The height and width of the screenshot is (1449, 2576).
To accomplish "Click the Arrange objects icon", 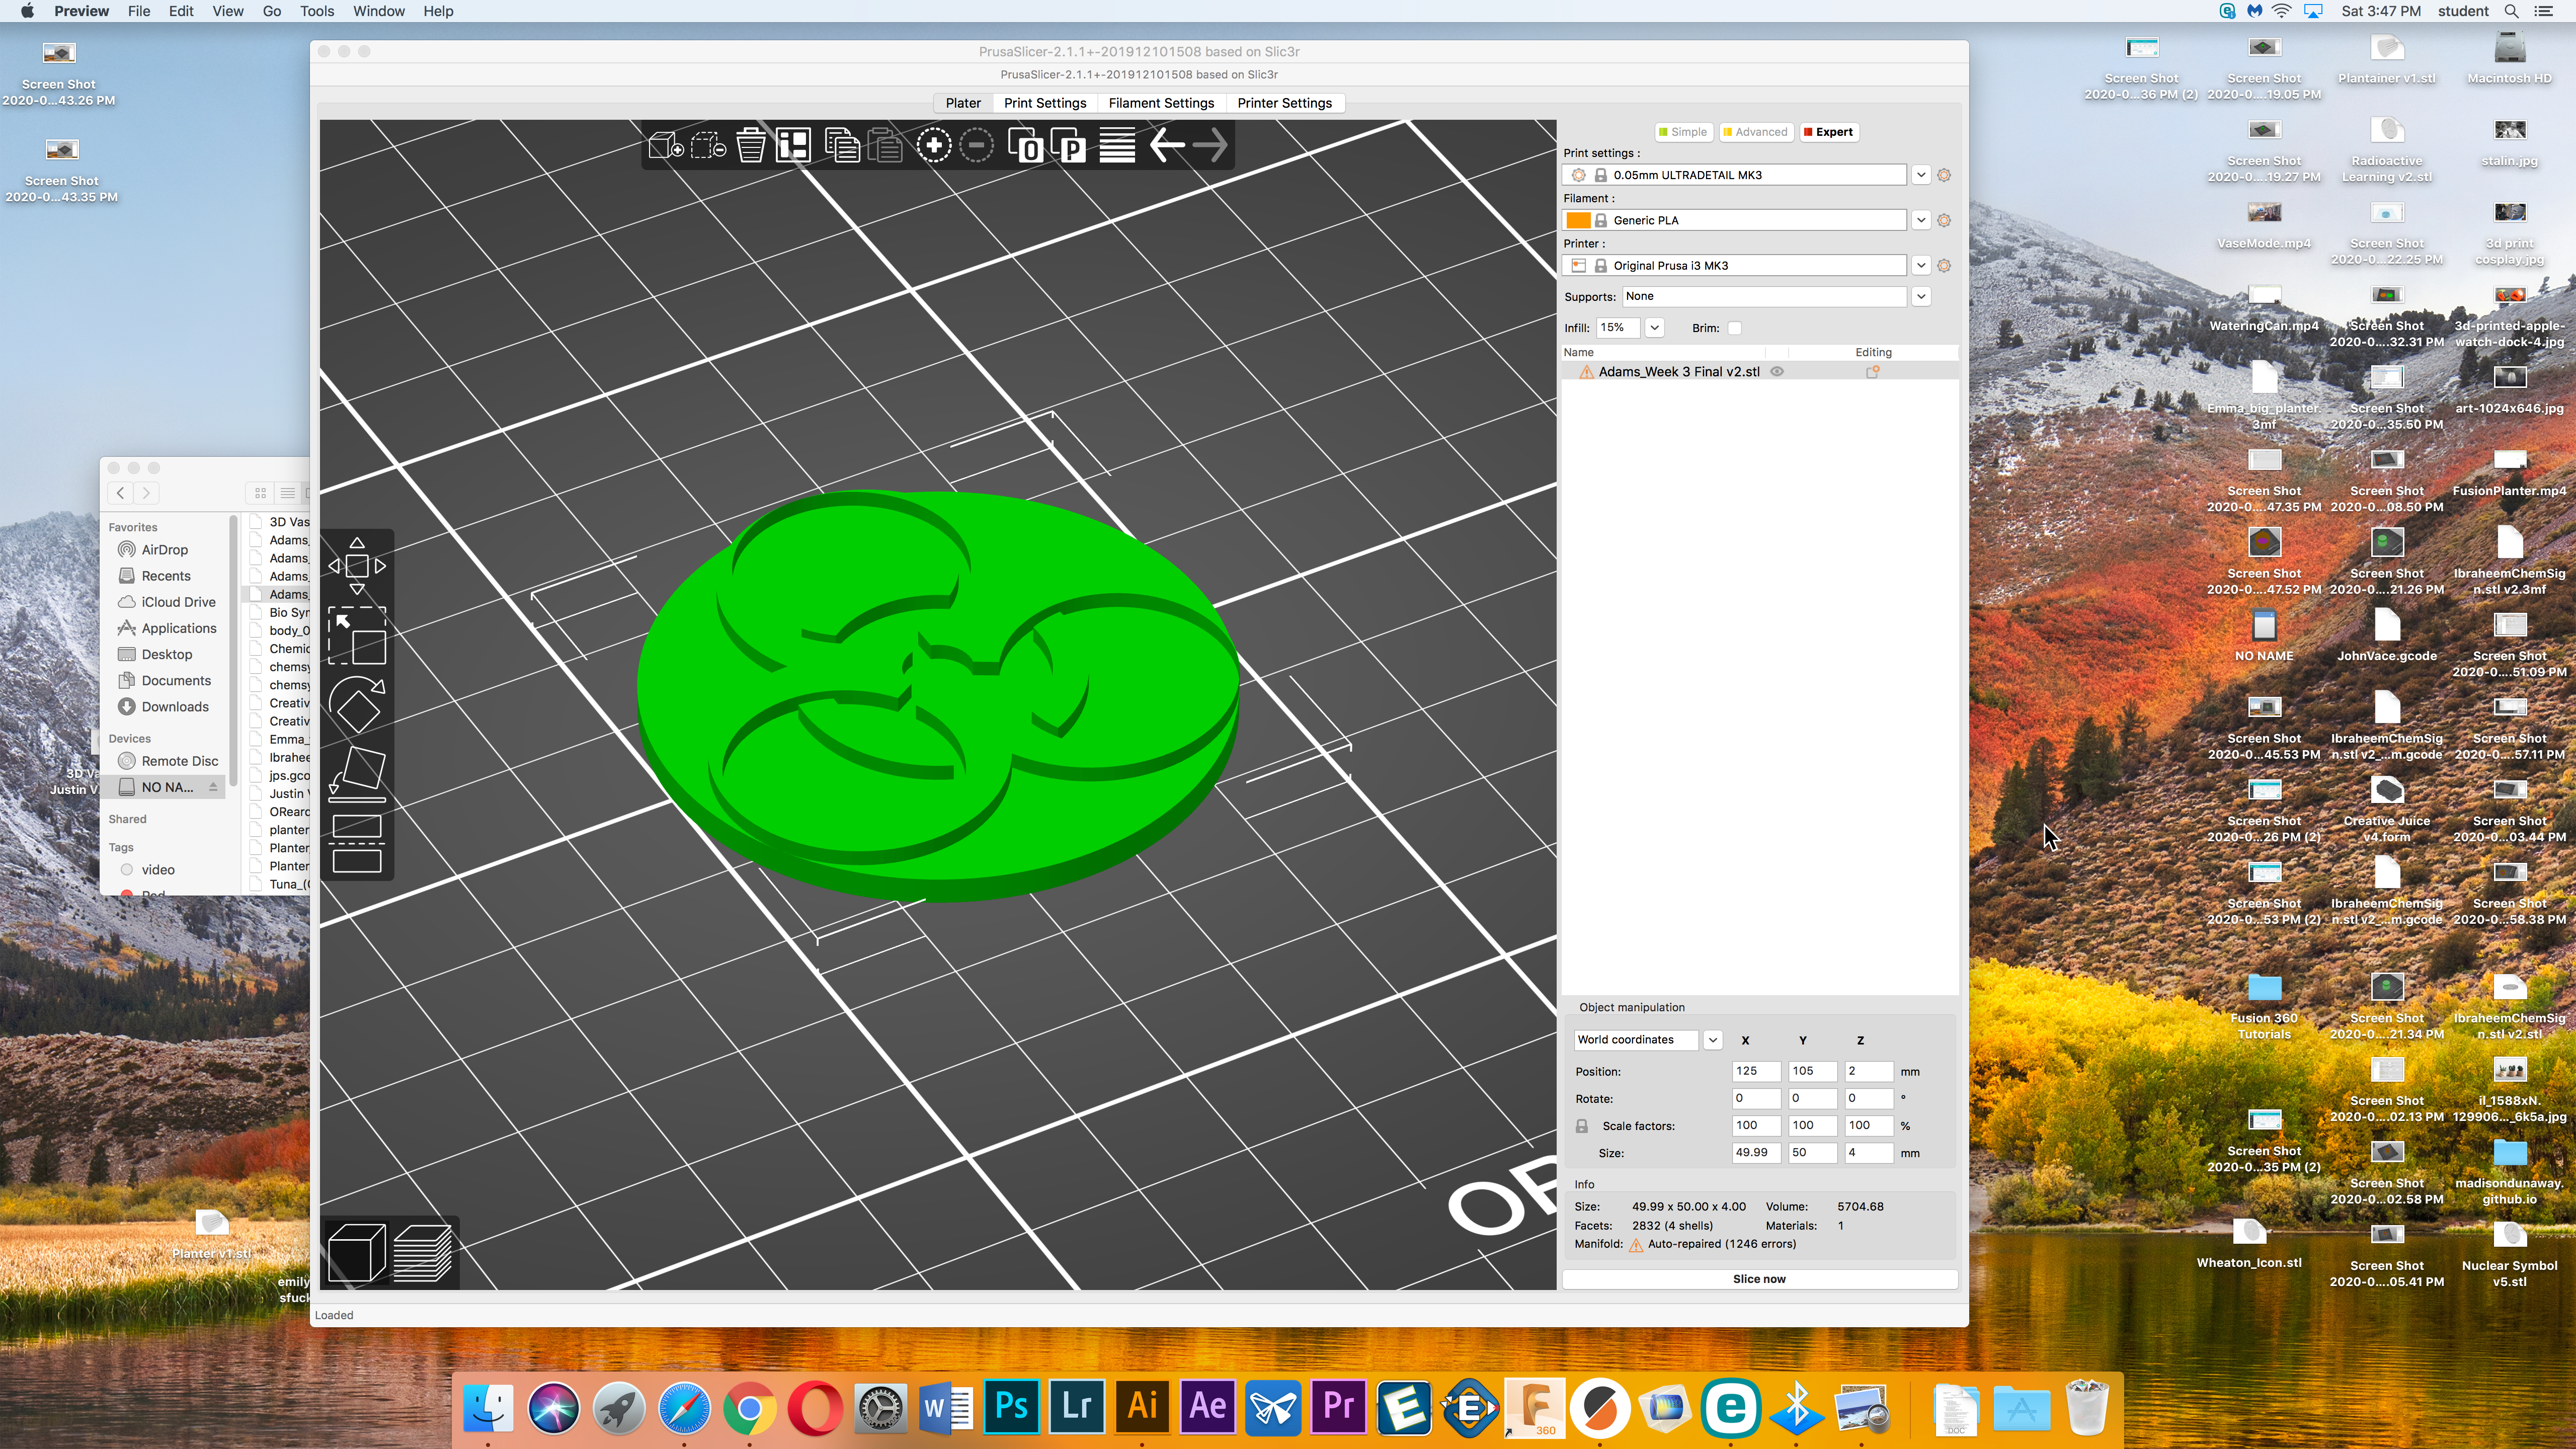I will click(793, 146).
